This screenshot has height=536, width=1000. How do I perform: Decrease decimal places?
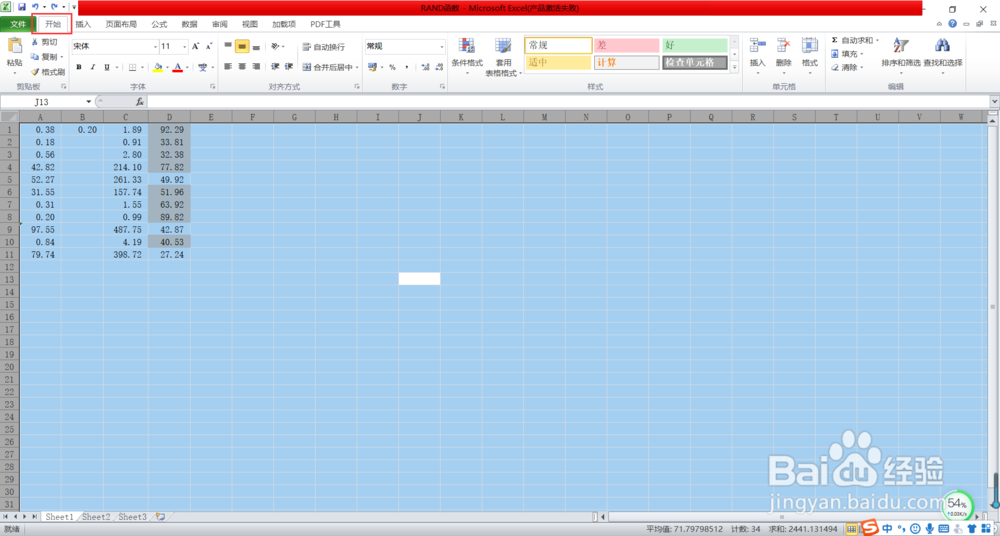click(439, 67)
